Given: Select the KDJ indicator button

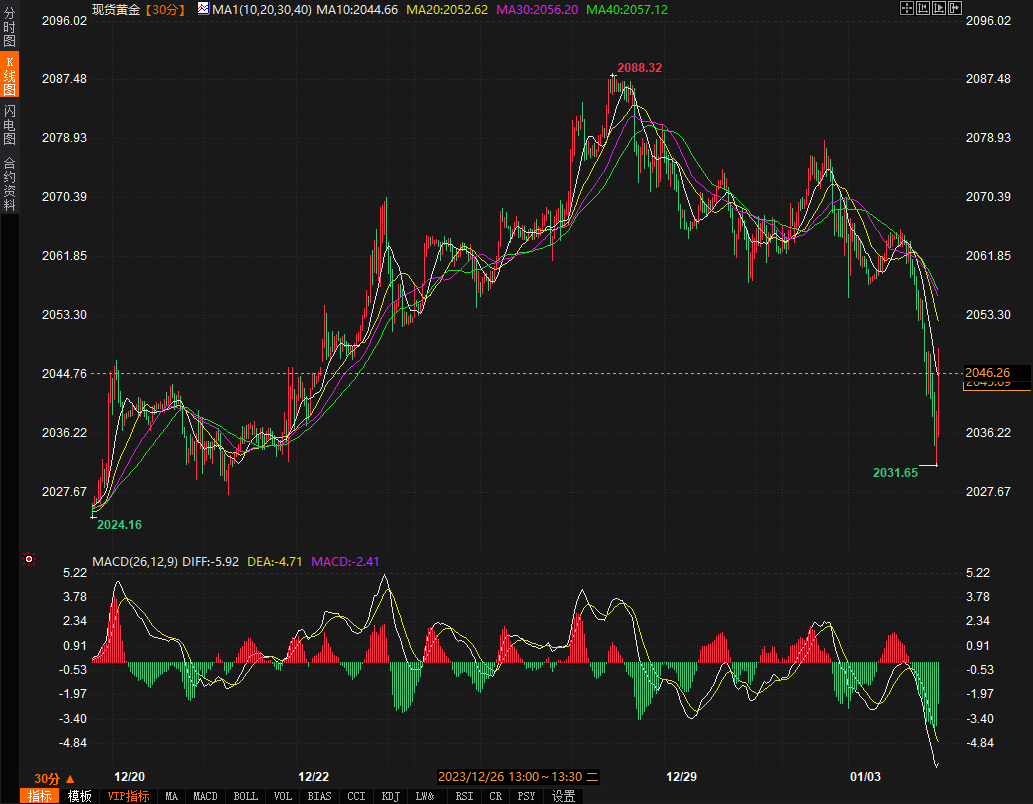Looking at the screenshot, I should 389,796.
